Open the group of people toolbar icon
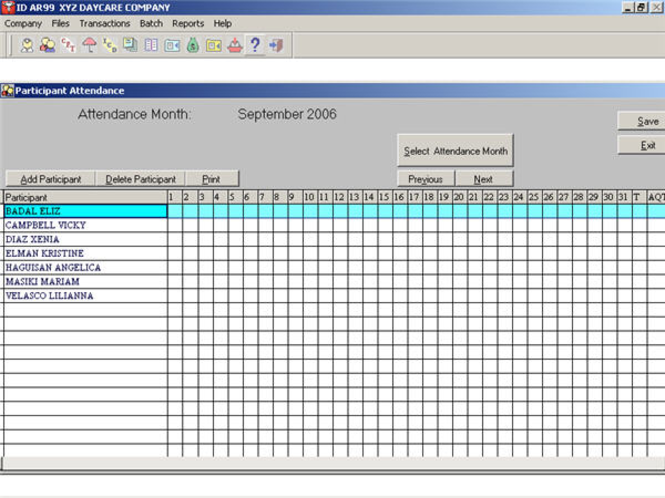The width and height of the screenshot is (665, 498). tap(48, 45)
